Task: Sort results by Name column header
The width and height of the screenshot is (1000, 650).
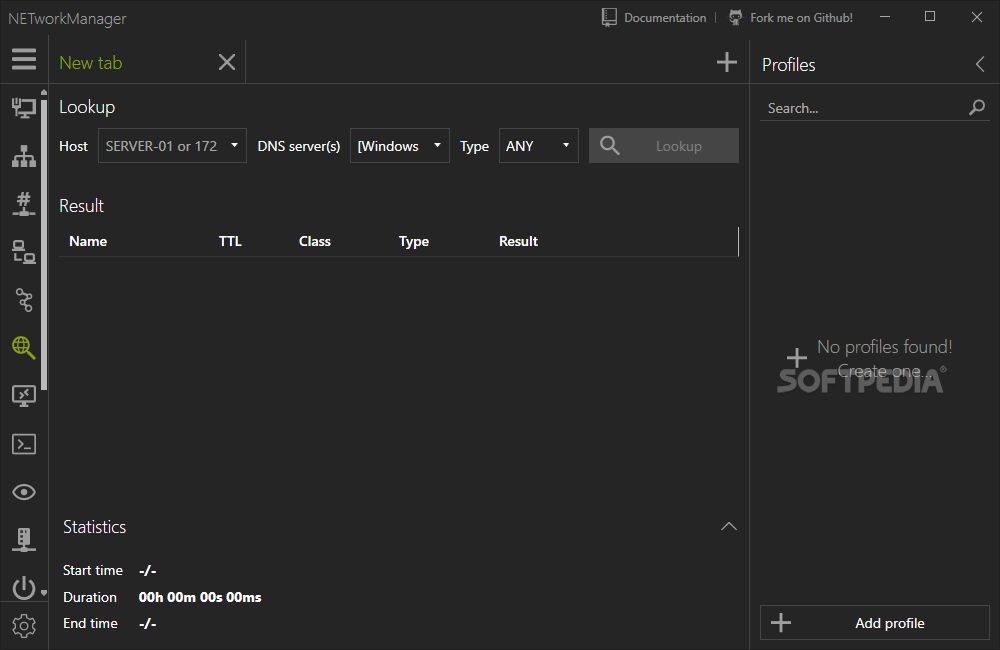Action: 88,241
